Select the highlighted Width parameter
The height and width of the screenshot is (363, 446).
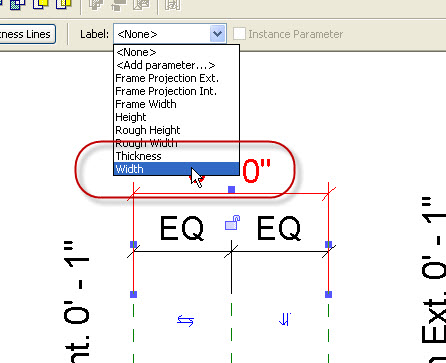pos(176,169)
